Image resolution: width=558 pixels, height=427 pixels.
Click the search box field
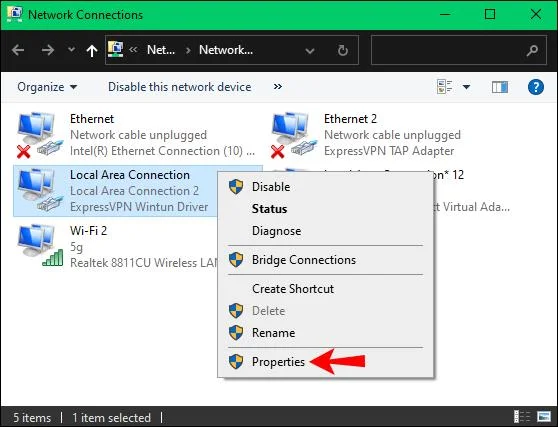459,50
